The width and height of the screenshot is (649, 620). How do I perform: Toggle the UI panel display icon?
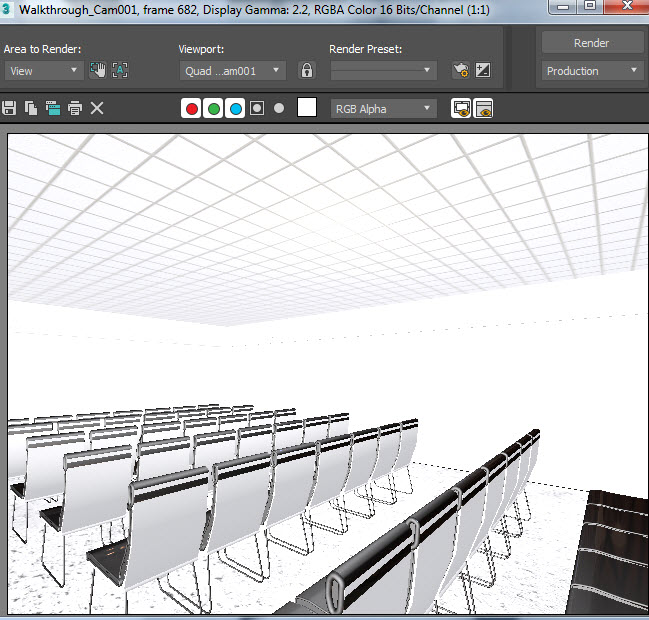click(x=483, y=109)
